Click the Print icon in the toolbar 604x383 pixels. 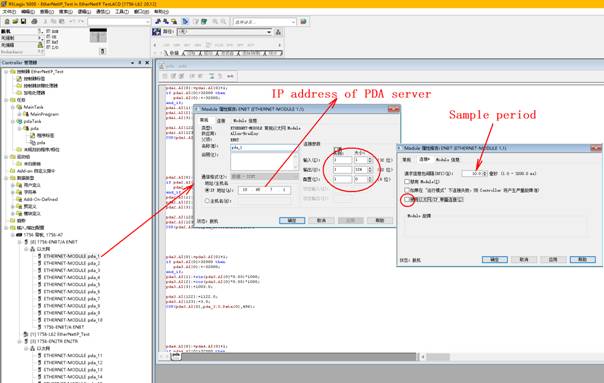tap(34, 22)
